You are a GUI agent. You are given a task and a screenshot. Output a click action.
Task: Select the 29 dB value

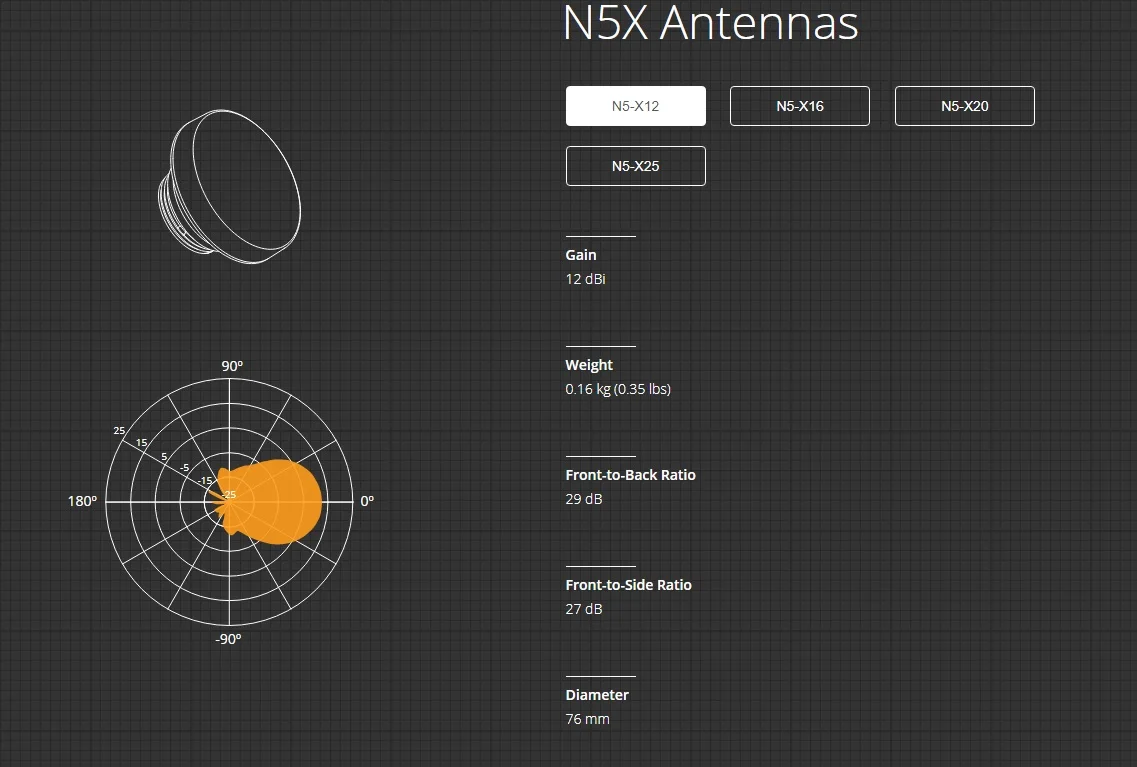(x=584, y=499)
